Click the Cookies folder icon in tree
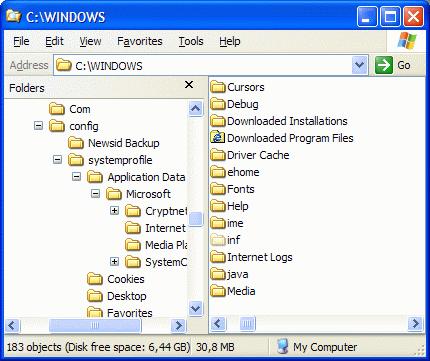Viewport: 430px width, 361px height. (x=95, y=279)
